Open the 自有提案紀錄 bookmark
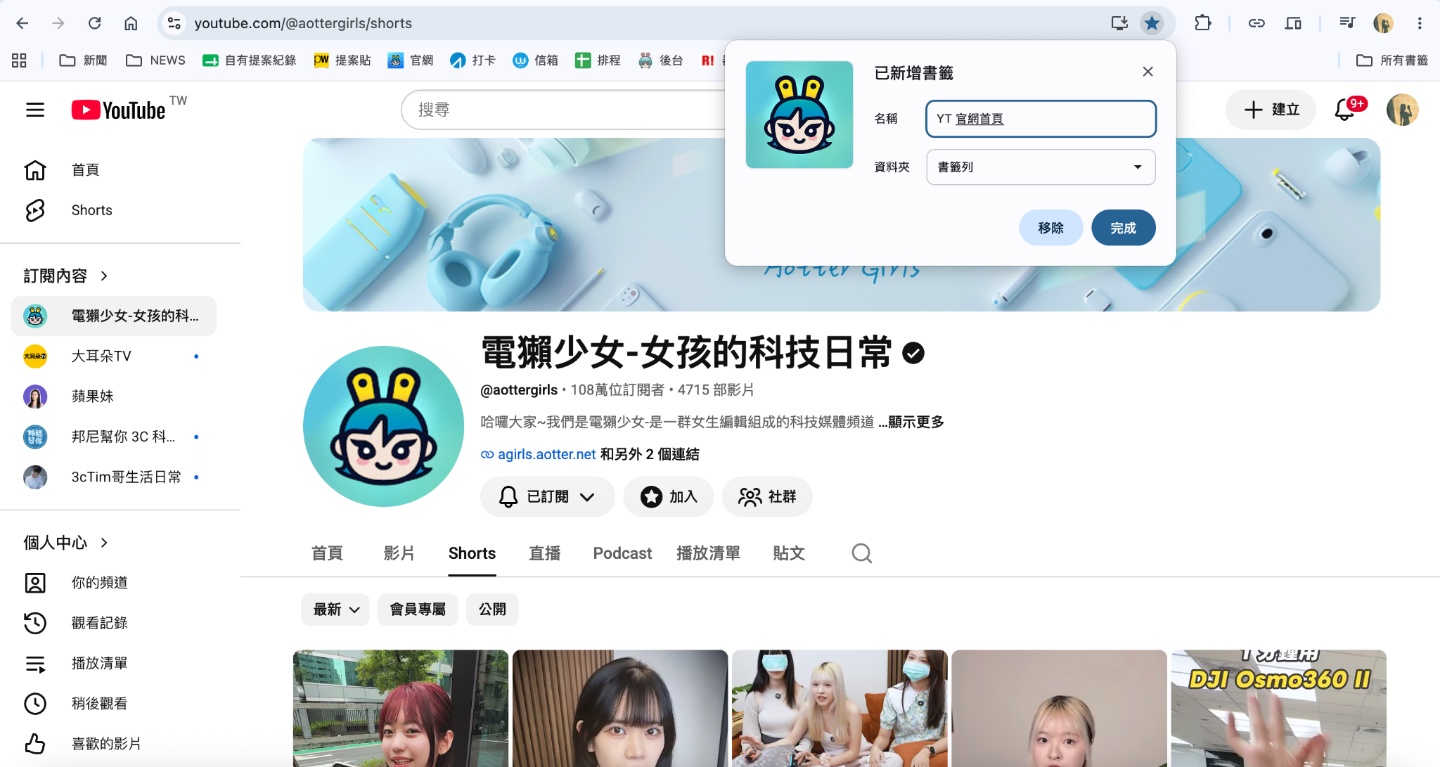1440x767 pixels. coord(250,60)
